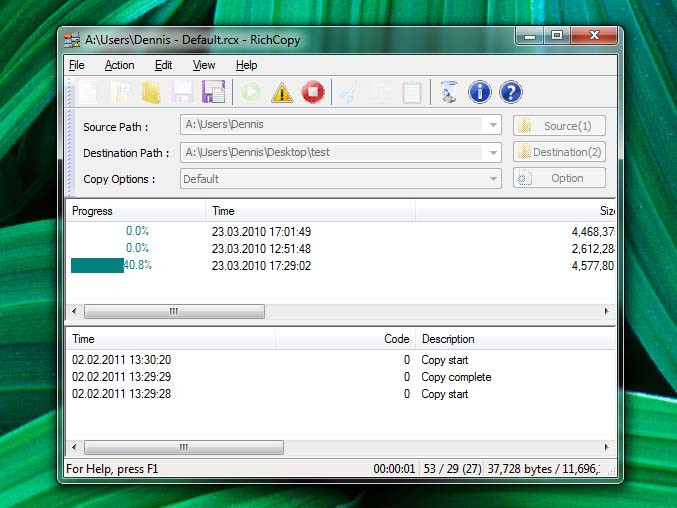This screenshot has width=677, height=508.
Task: Click the size value 2,612,28
Action: click(593, 249)
